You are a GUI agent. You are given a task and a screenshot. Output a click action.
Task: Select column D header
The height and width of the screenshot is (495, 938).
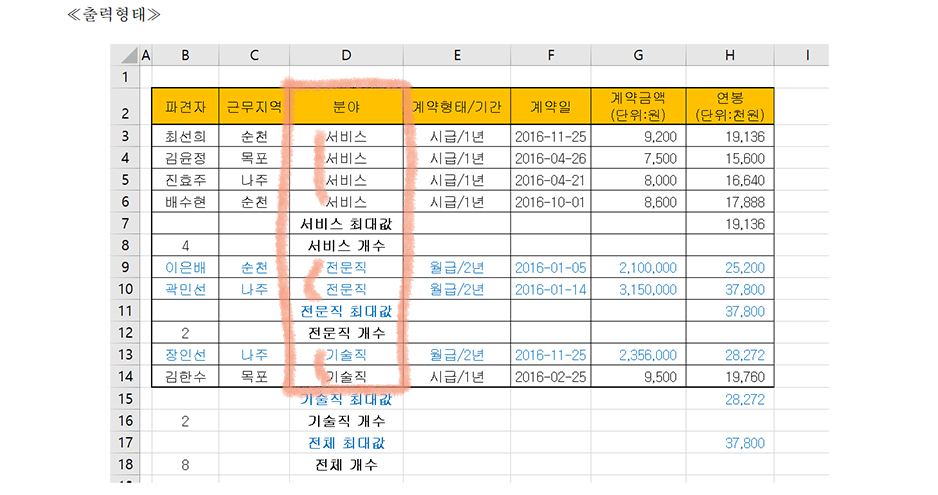346,55
